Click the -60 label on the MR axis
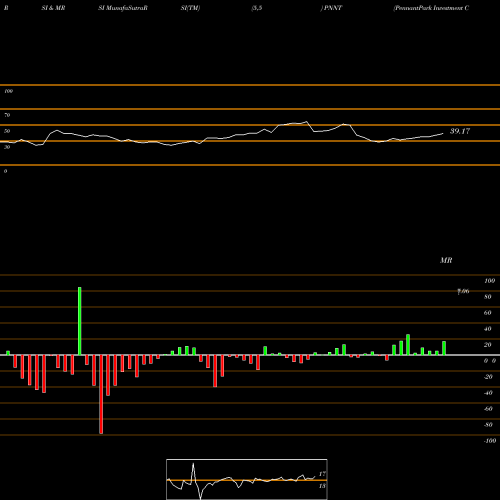Image resolution: width=500 pixels, height=500 pixels. pyautogui.click(x=488, y=409)
